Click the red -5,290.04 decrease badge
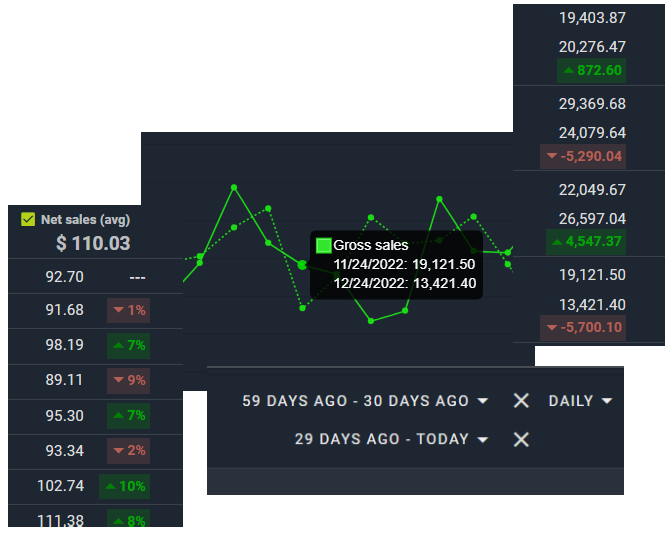The image size is (669, 534). click(x=583, y=156)
